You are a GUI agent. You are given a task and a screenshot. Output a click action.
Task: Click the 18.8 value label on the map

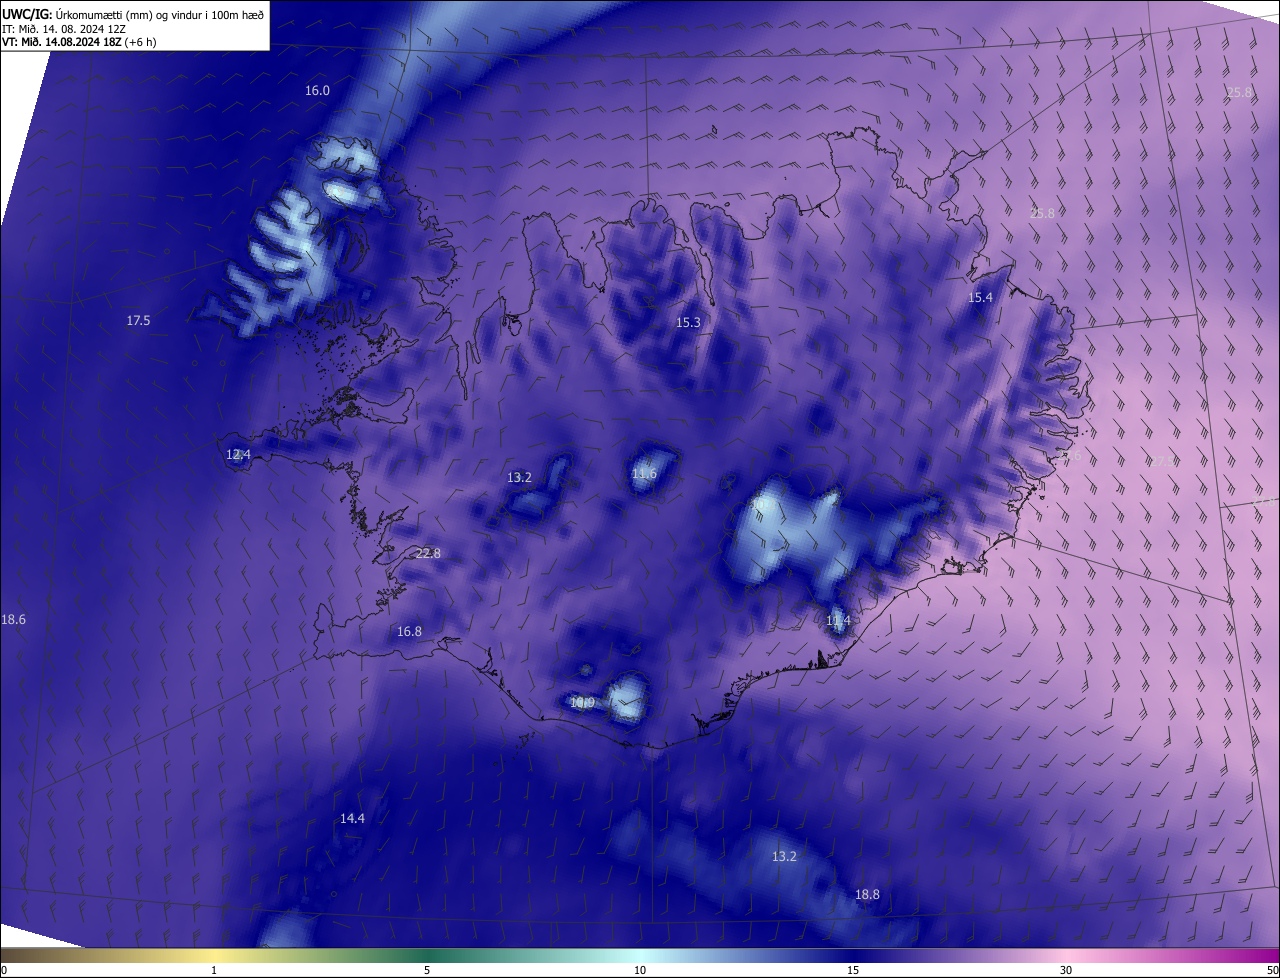coord(867,894)
